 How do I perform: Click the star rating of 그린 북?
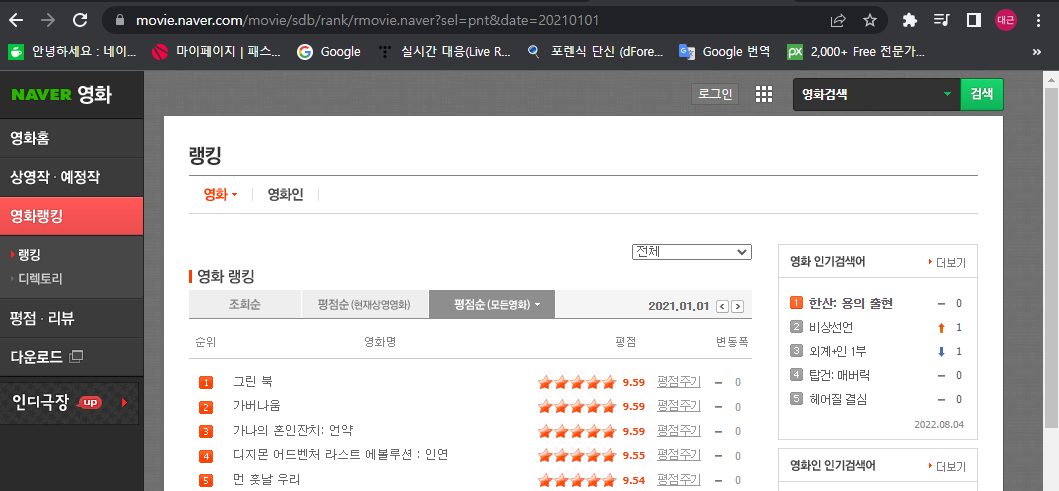click(577, 382)
